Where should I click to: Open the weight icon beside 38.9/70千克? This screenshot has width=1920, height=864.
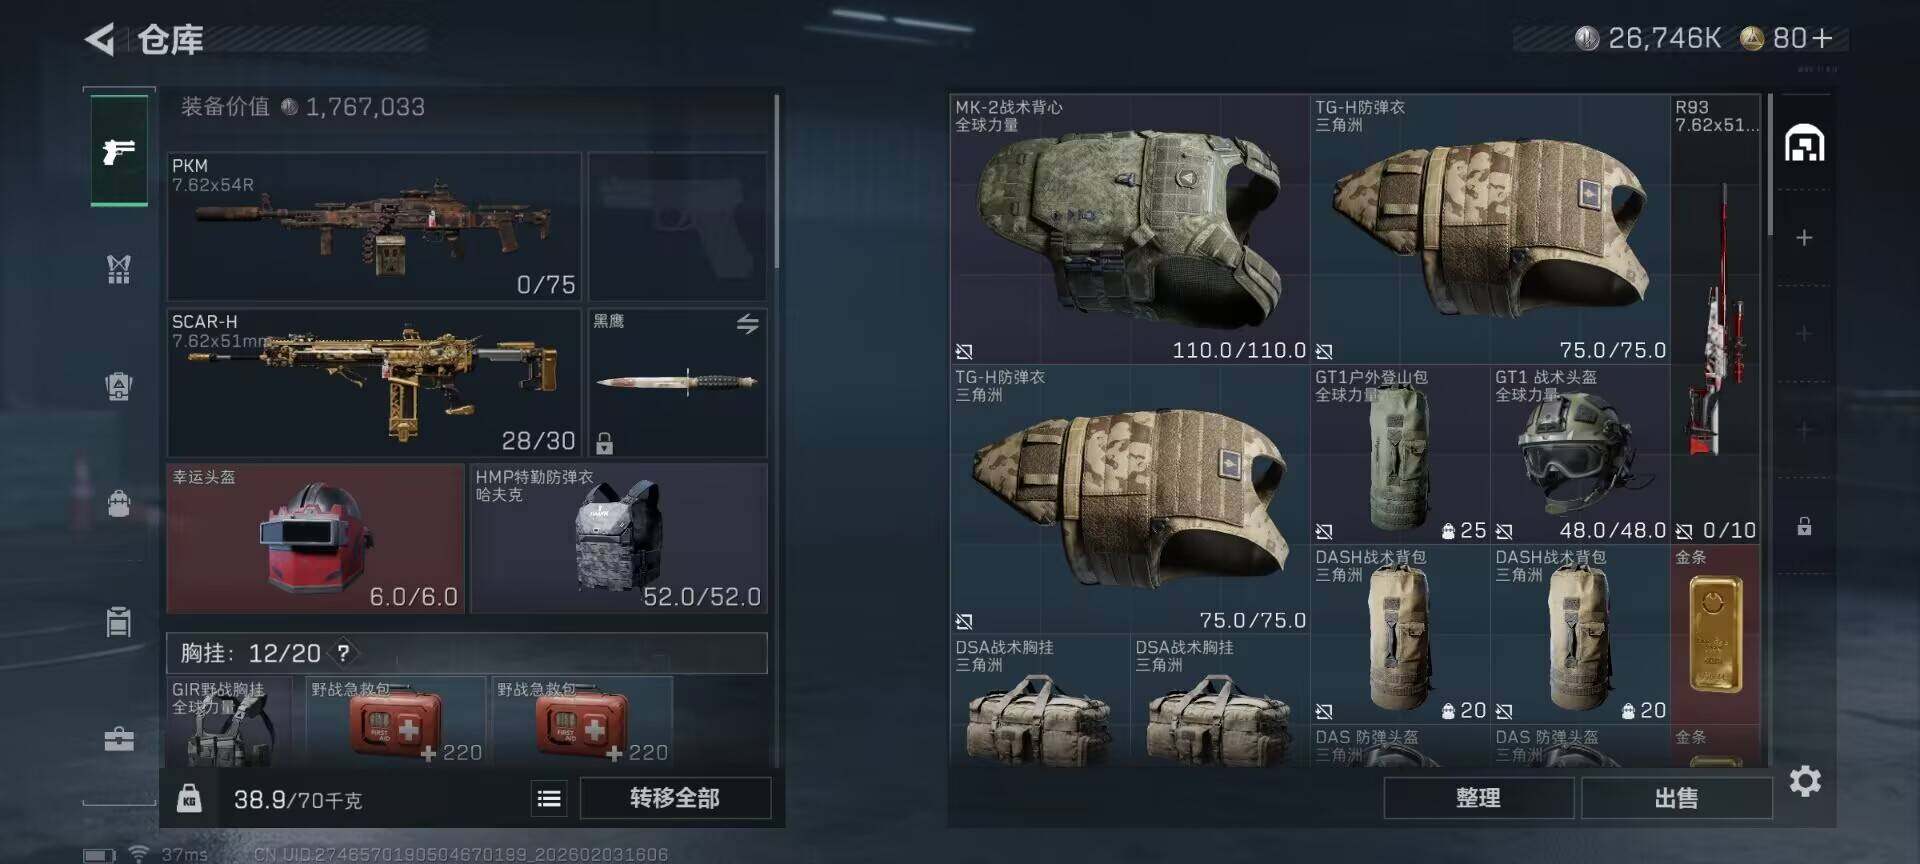pyautogui.click(x=189, y=799)
